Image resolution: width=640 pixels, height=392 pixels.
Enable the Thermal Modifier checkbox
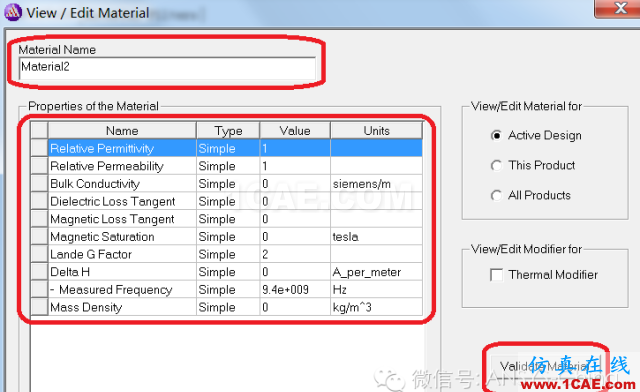496,275
